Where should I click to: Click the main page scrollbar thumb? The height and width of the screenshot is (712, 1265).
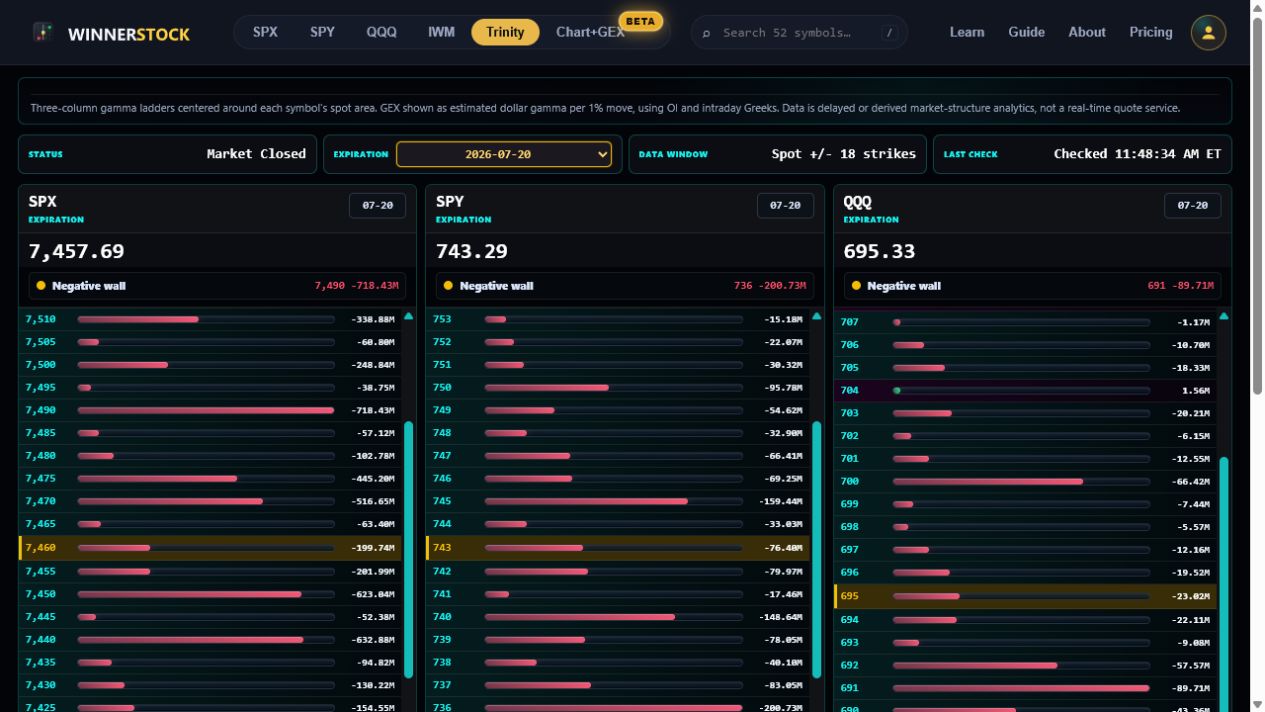pyautogui.click(x=1258, y=206)
